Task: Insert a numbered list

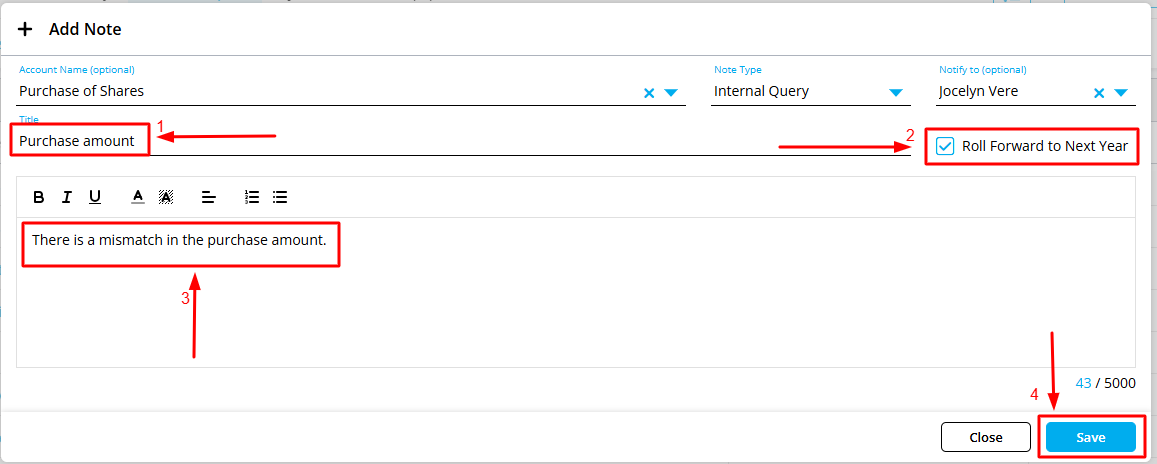Action: [x=252, y=197]
